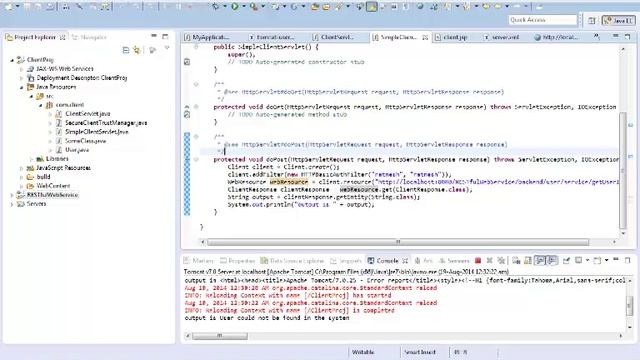Switch to the MyApplicat... editor tab
Image resolution: width=640 pixels, height=360 pixels.
pos(207,37)
